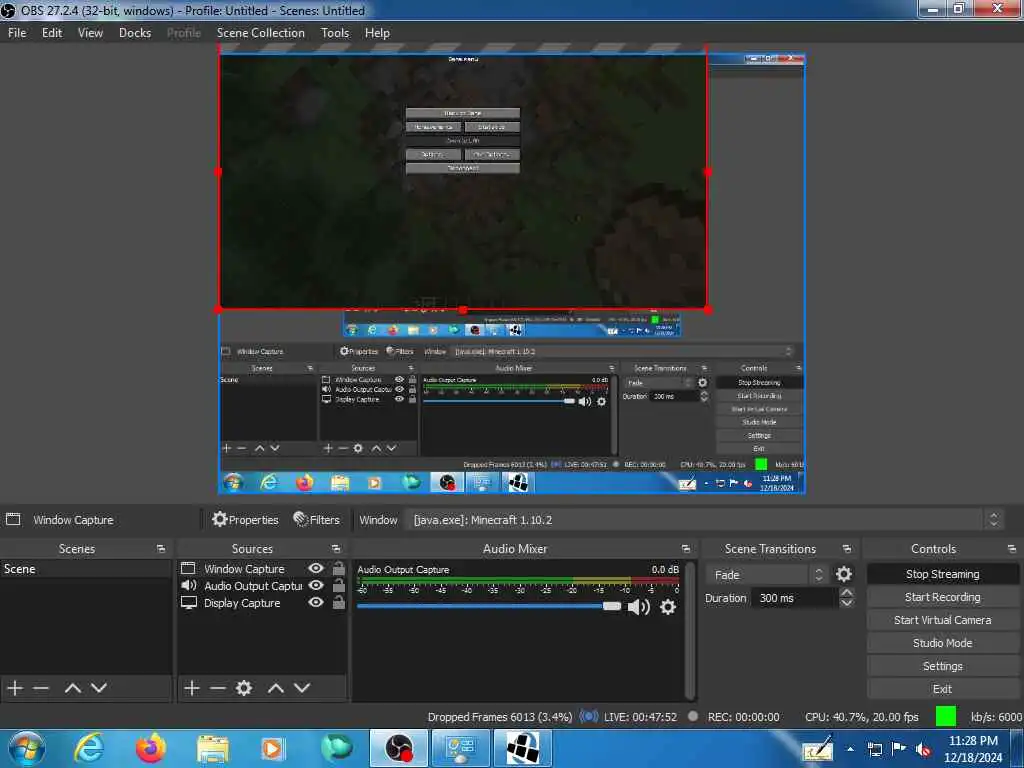Move scene down with the arrow in the Scenes panel
The width and height of the screenshot is (1024, 768).
[x=99, y=688]
